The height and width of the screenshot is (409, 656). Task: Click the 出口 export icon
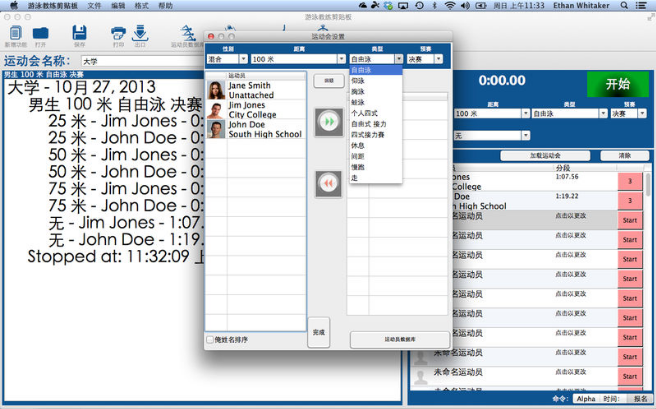point(140,35)
